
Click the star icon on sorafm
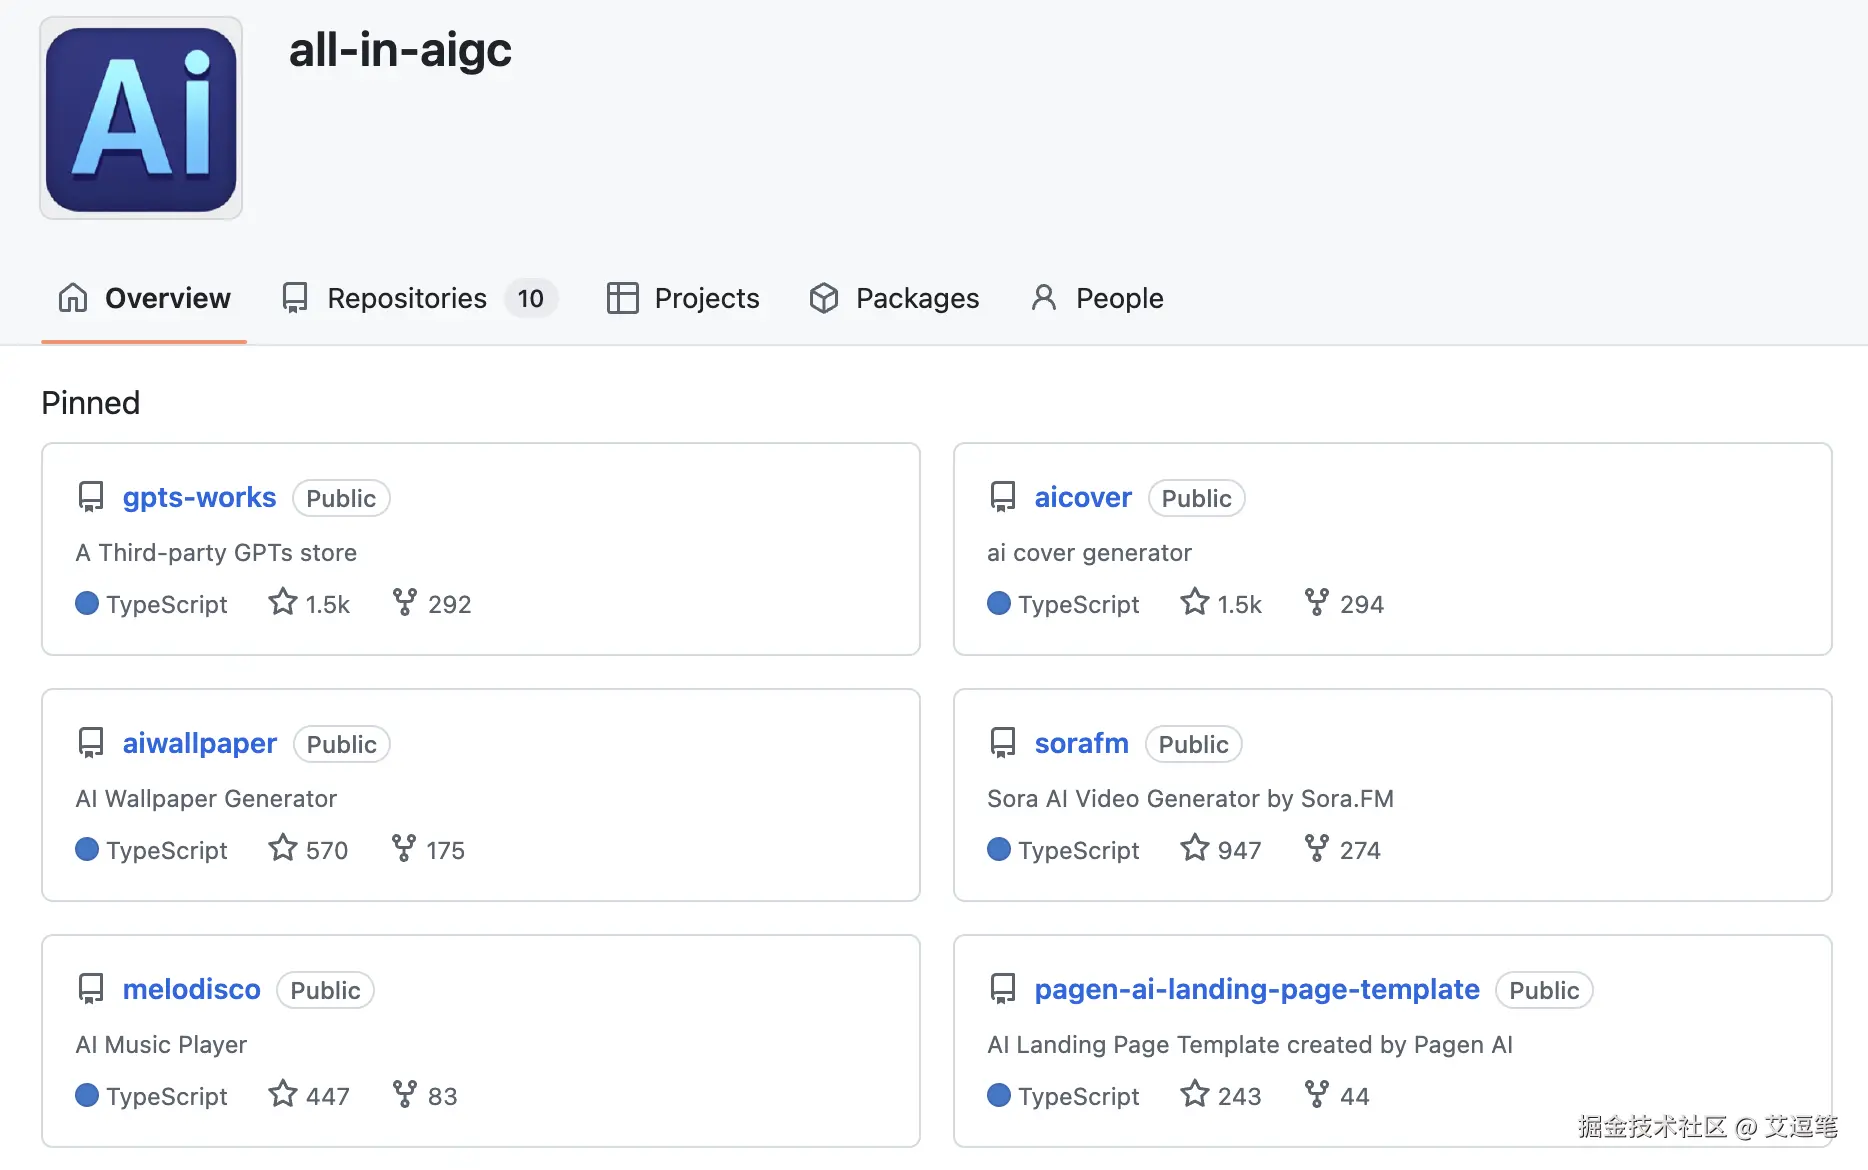click(1195, 848)
